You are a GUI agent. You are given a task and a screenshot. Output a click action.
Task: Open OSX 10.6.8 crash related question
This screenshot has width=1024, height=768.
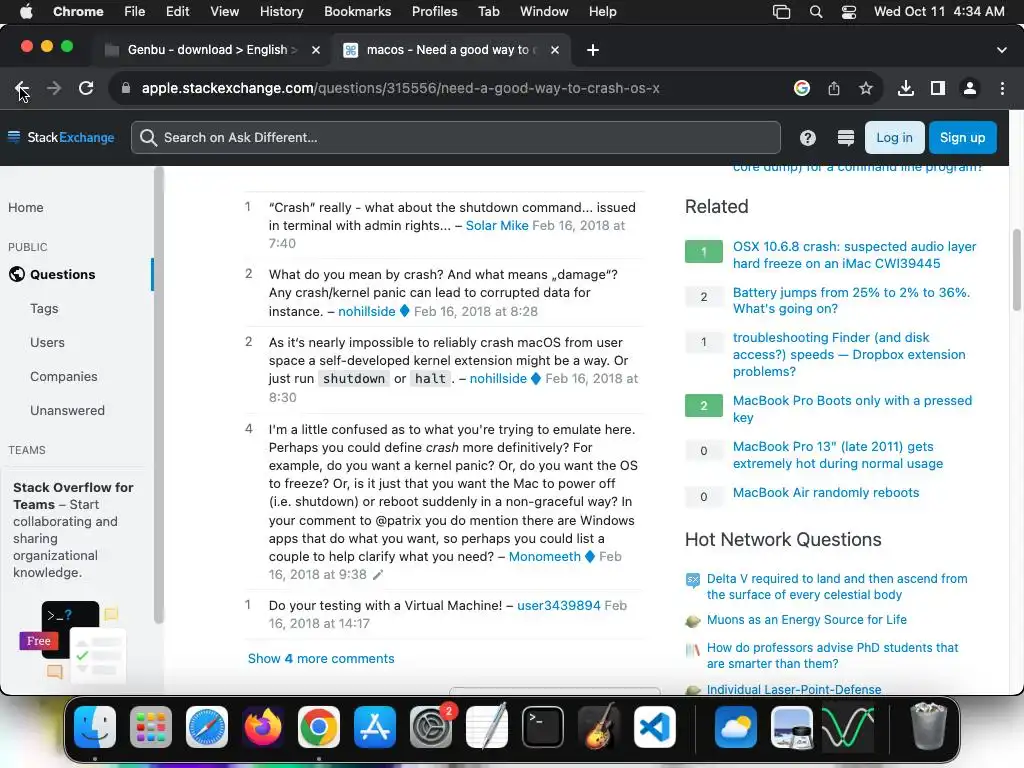(854, 255)
